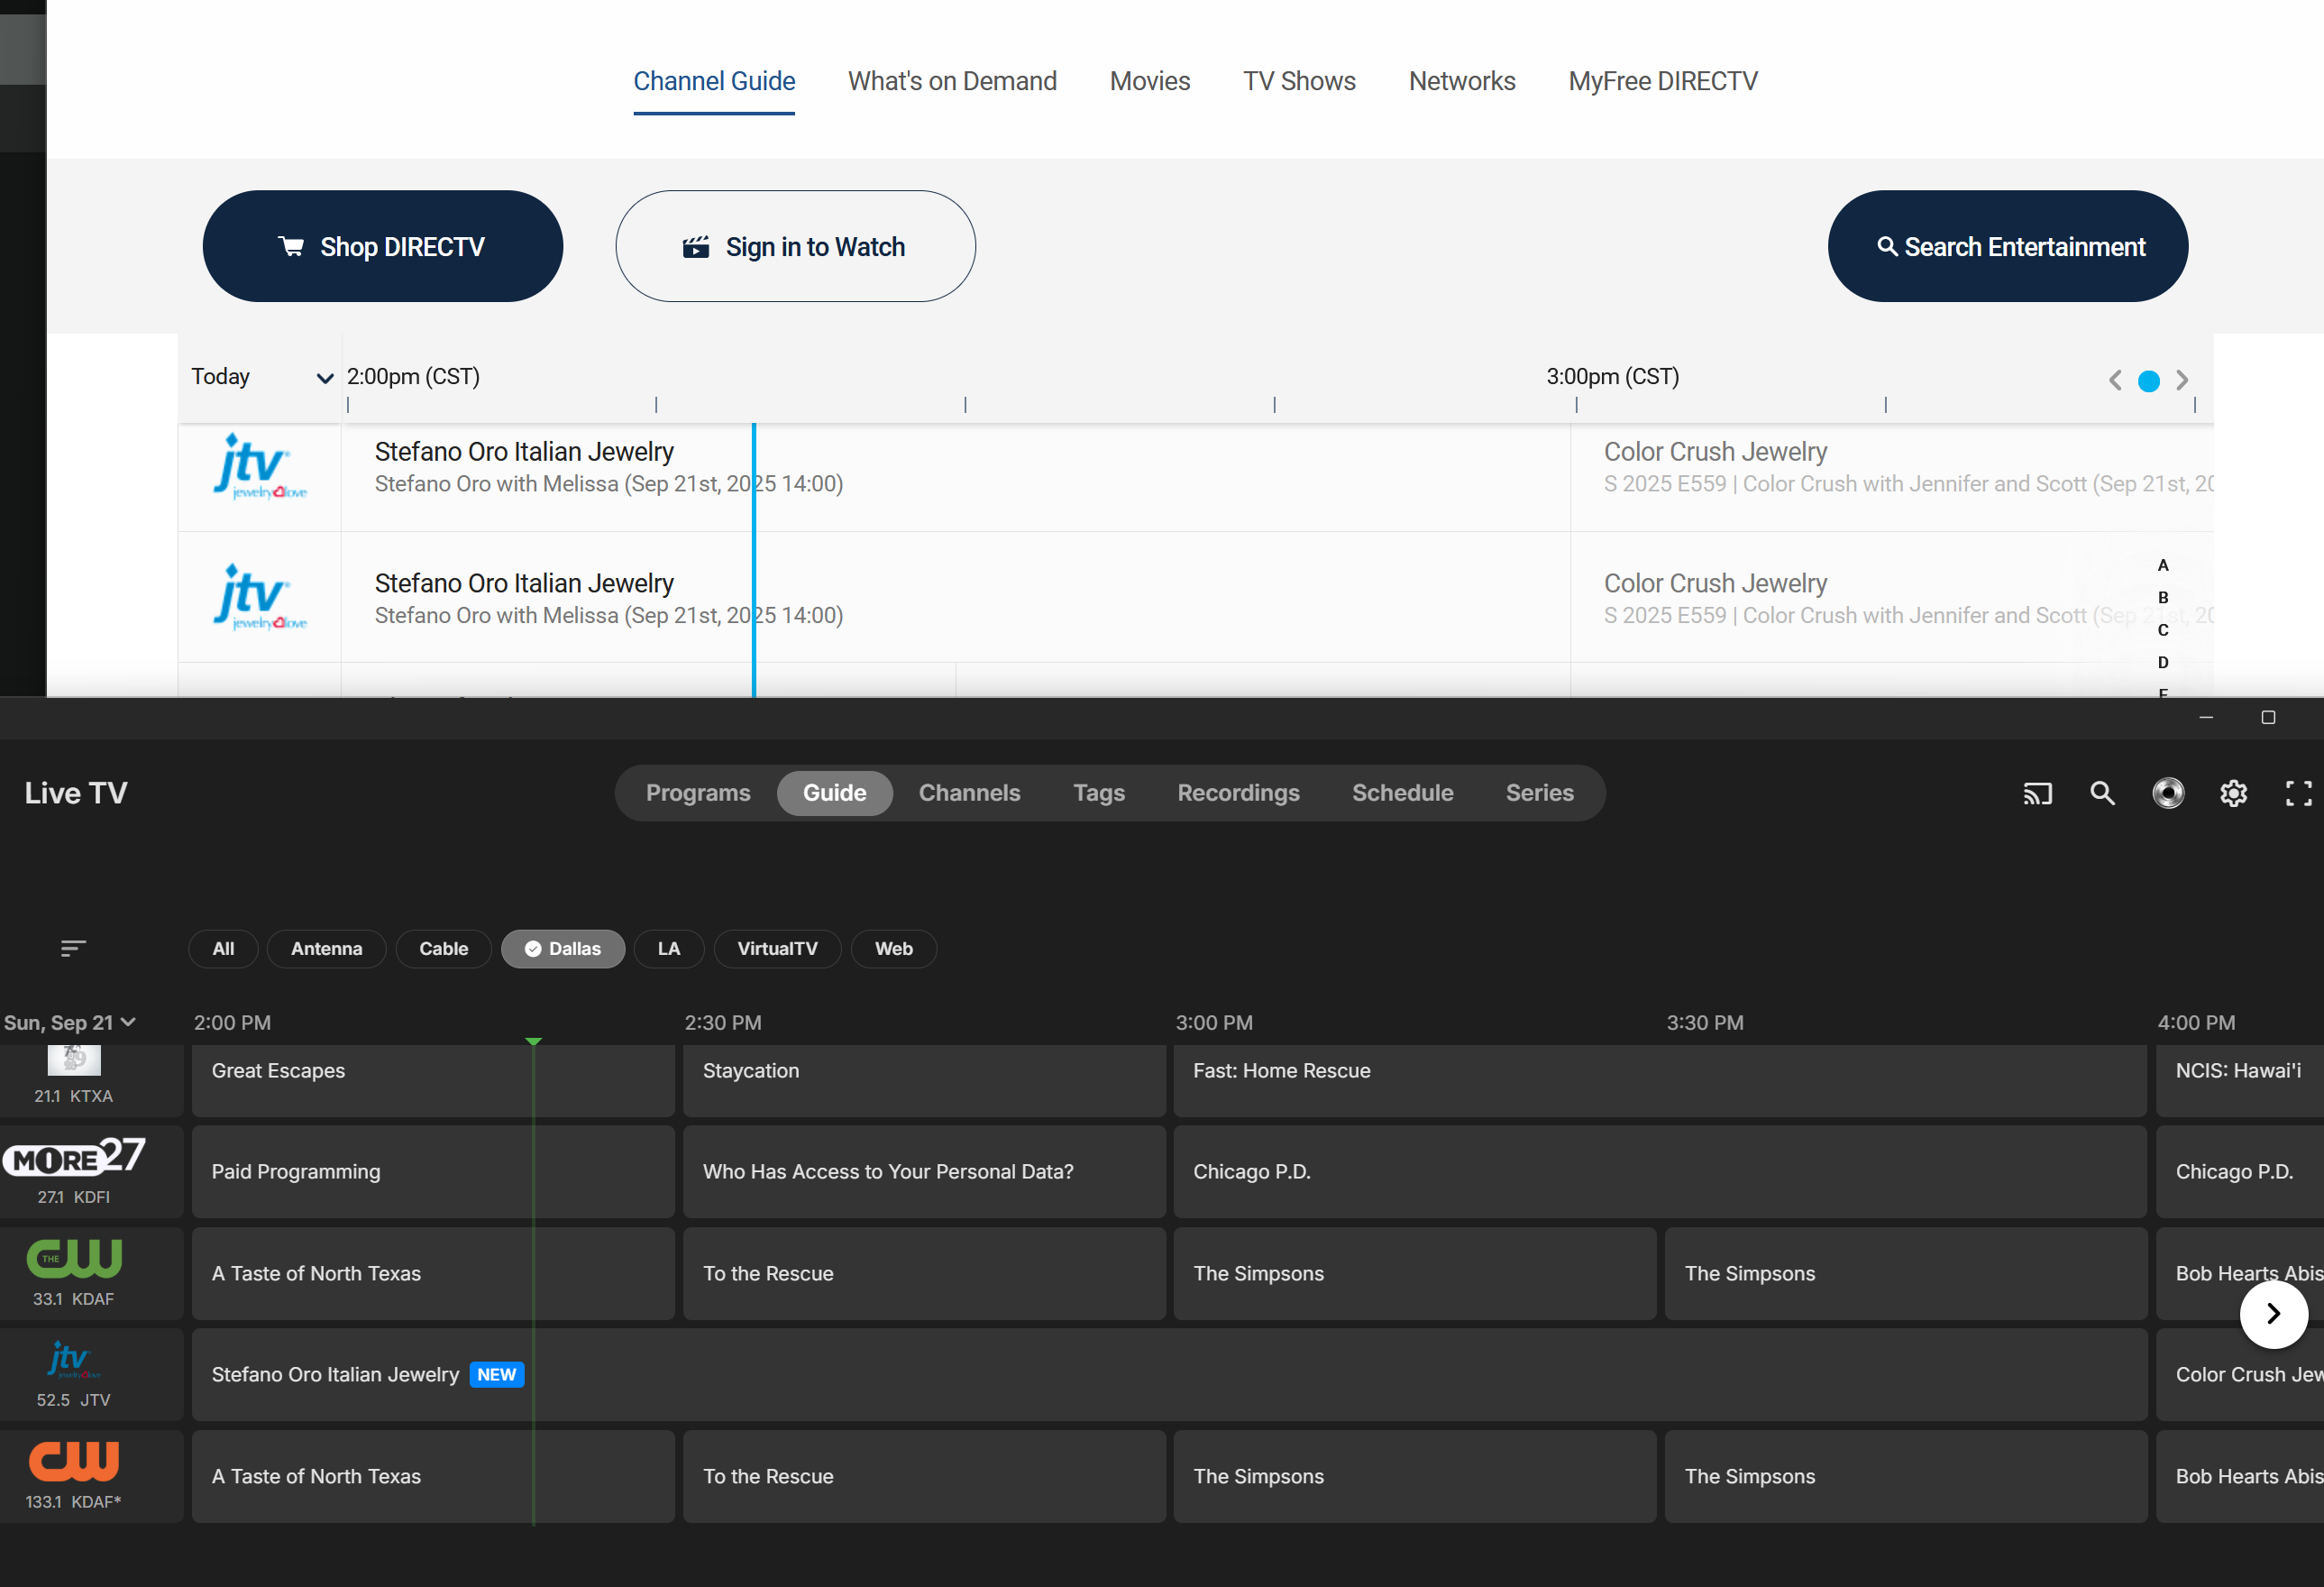Image resolution: width=2324 pixels, height=1587 pixels.
Task: Expand the Sun, Sep 21 date selector
Action: pyautogui.click(x=70, y=1023)
